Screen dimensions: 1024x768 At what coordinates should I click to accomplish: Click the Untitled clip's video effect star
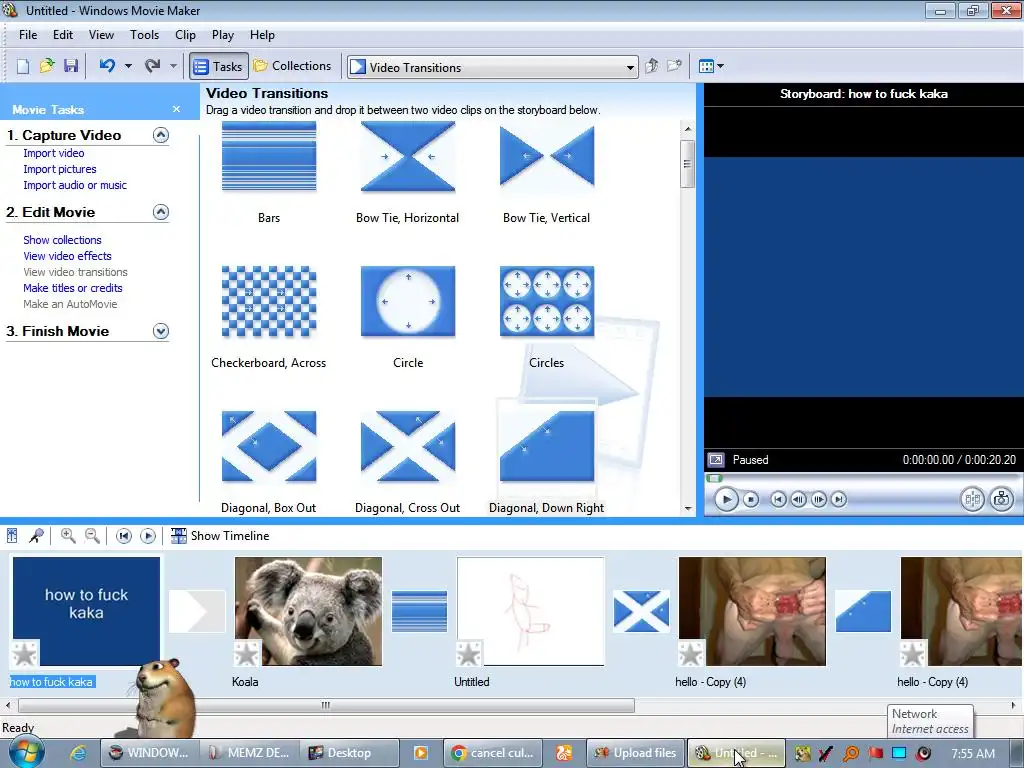pyautogui.click(x=469, y=654)
